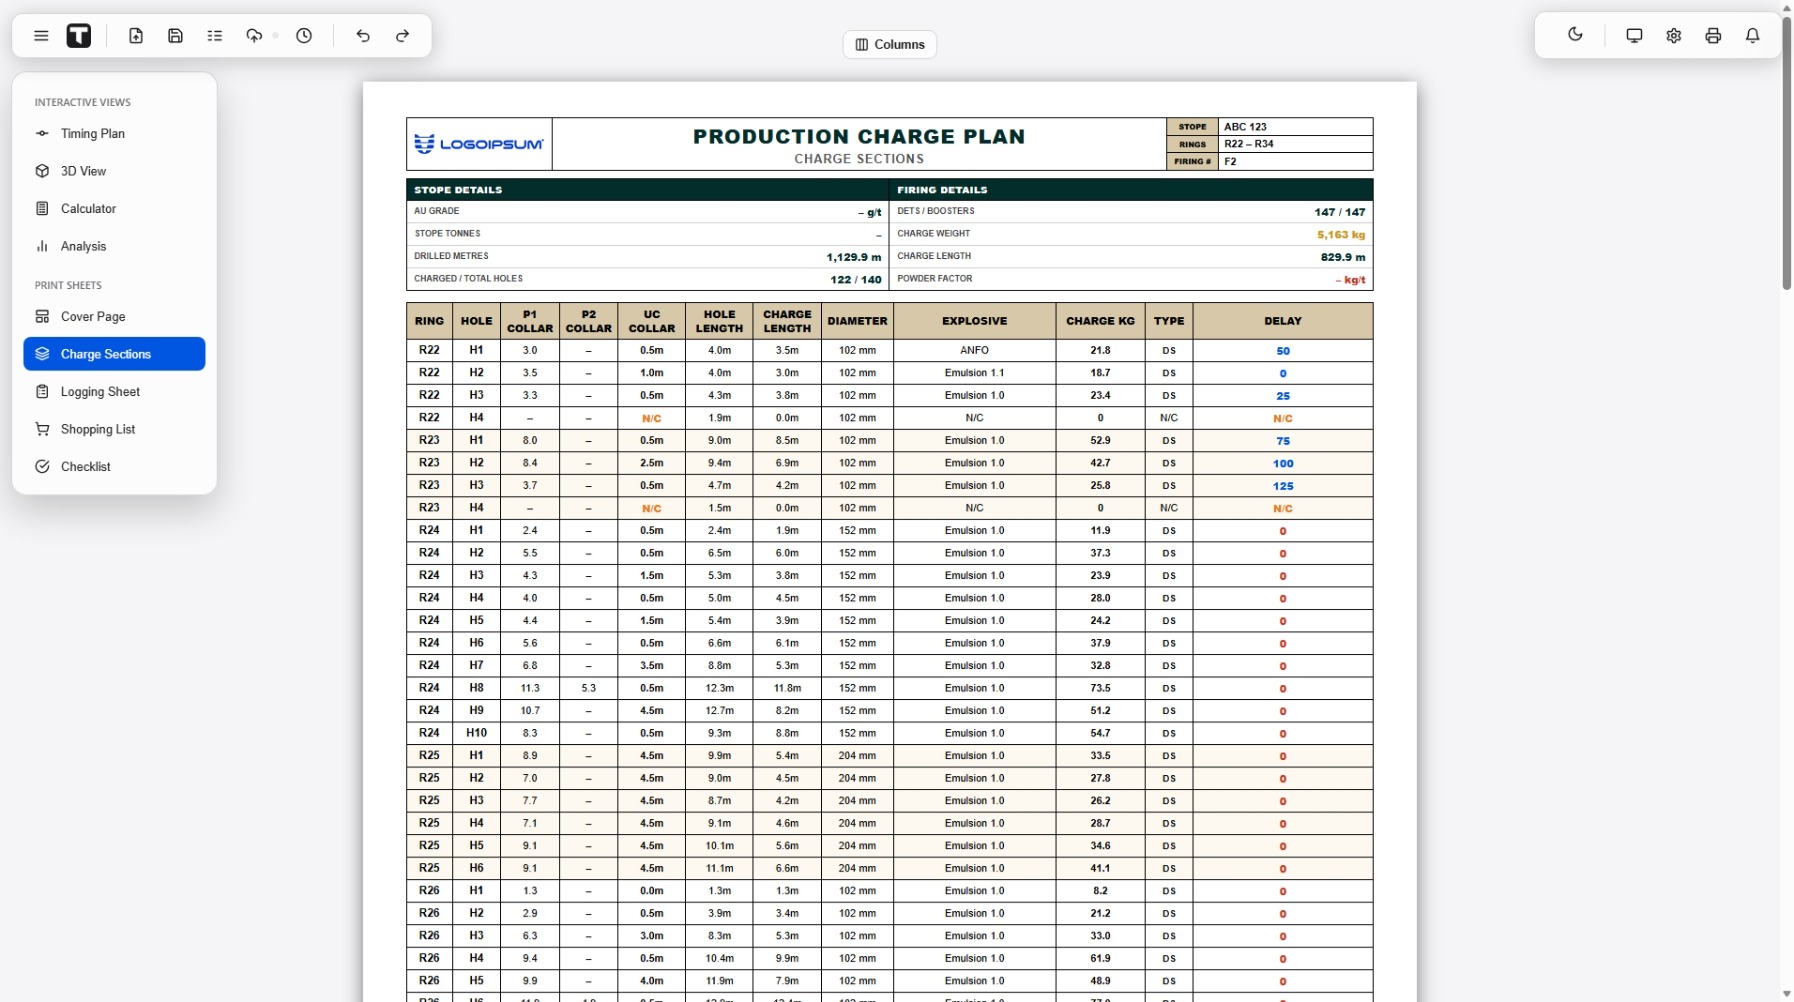1794x1002 pixels.
Task: Open the Calculator view
Action: [114, 208]
